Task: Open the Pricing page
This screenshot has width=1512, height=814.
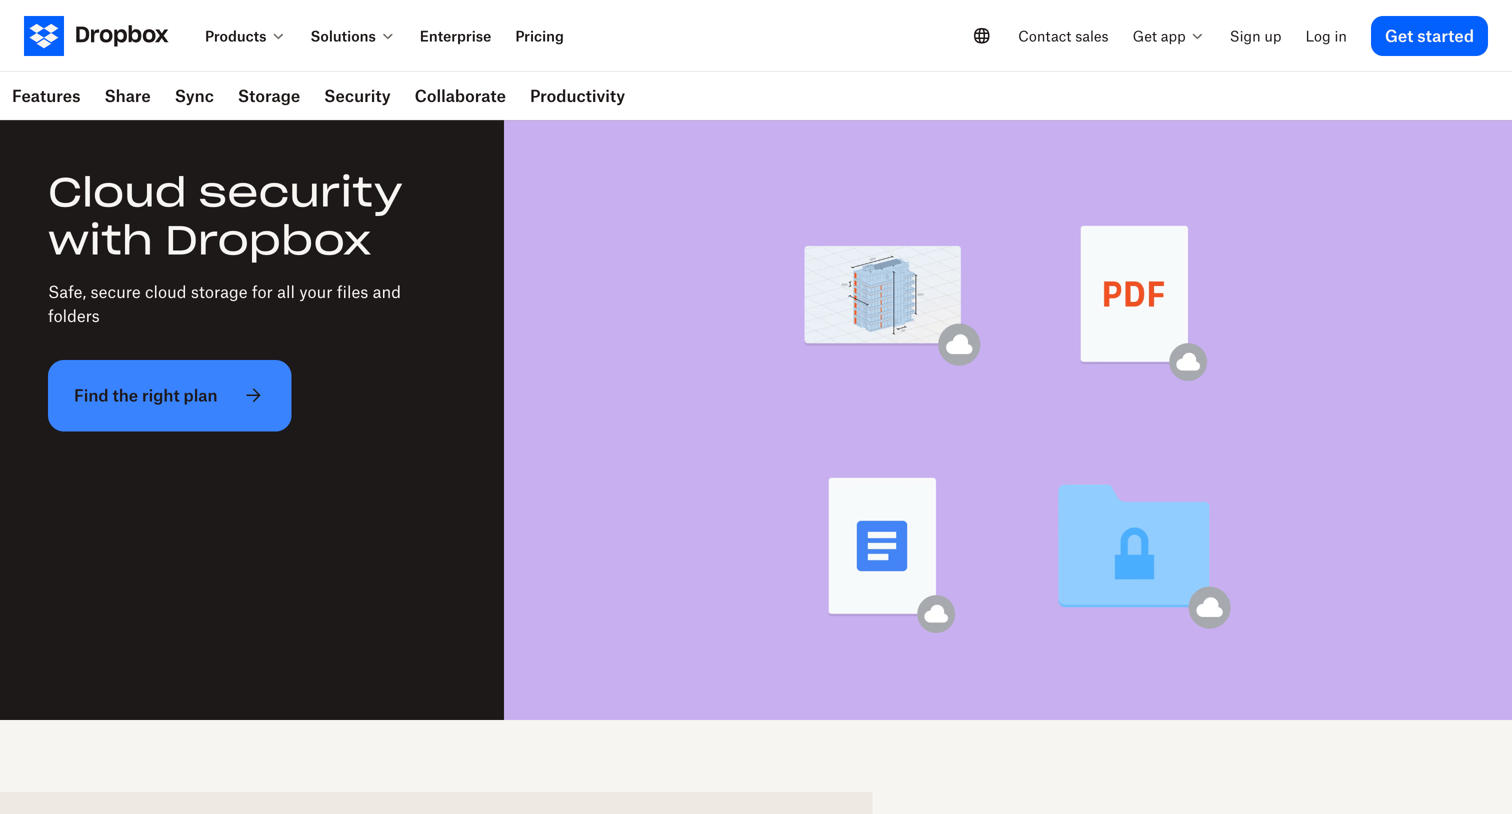Action: pyautogui.click(x=539, y=36)
